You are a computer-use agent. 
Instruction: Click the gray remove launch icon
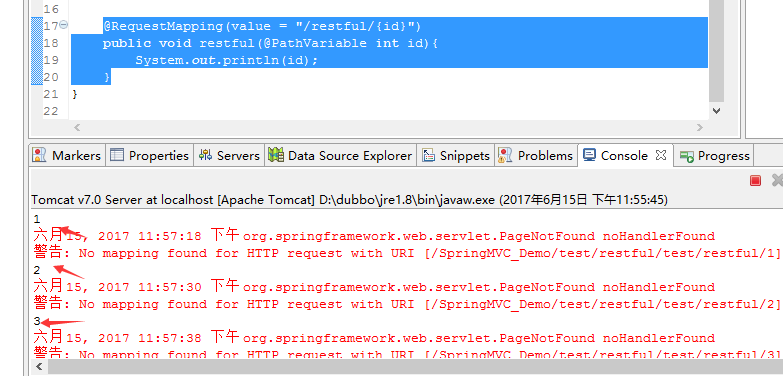coord(778,180)
